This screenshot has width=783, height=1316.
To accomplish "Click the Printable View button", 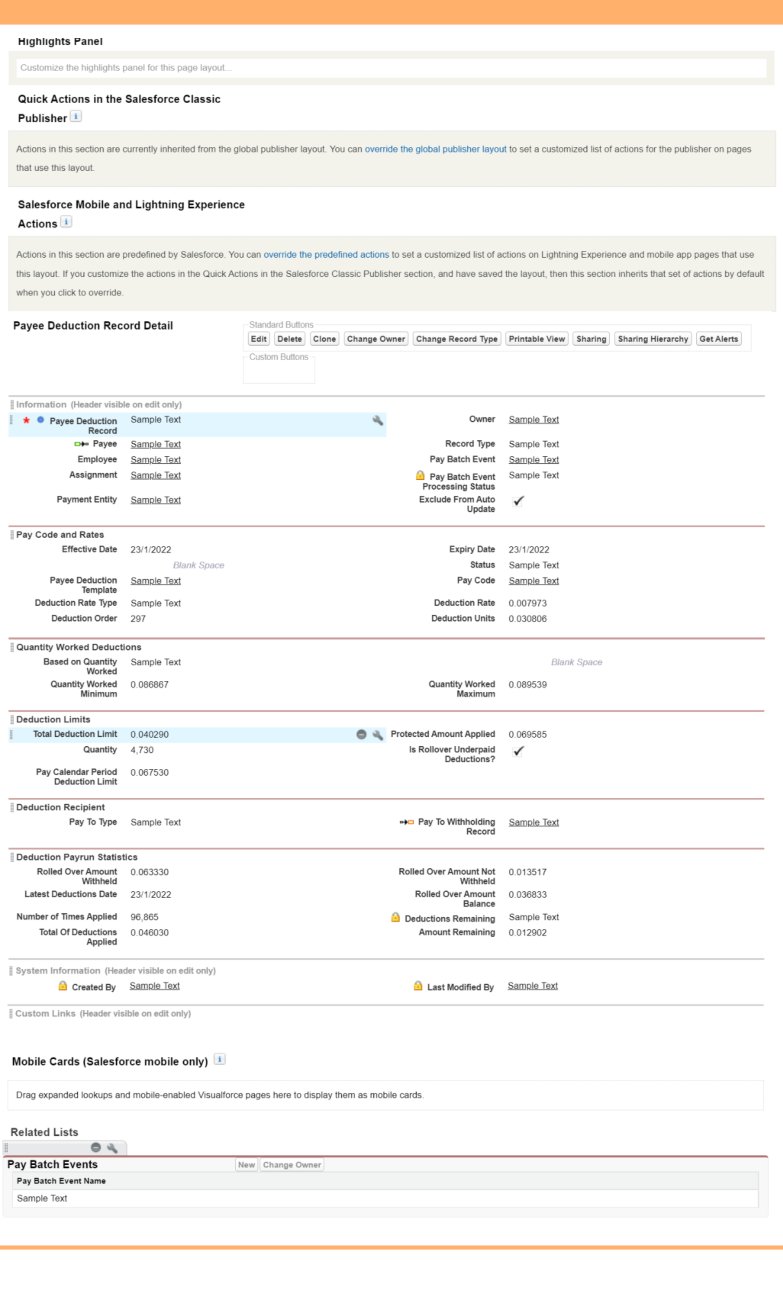I will coord(538,339).
